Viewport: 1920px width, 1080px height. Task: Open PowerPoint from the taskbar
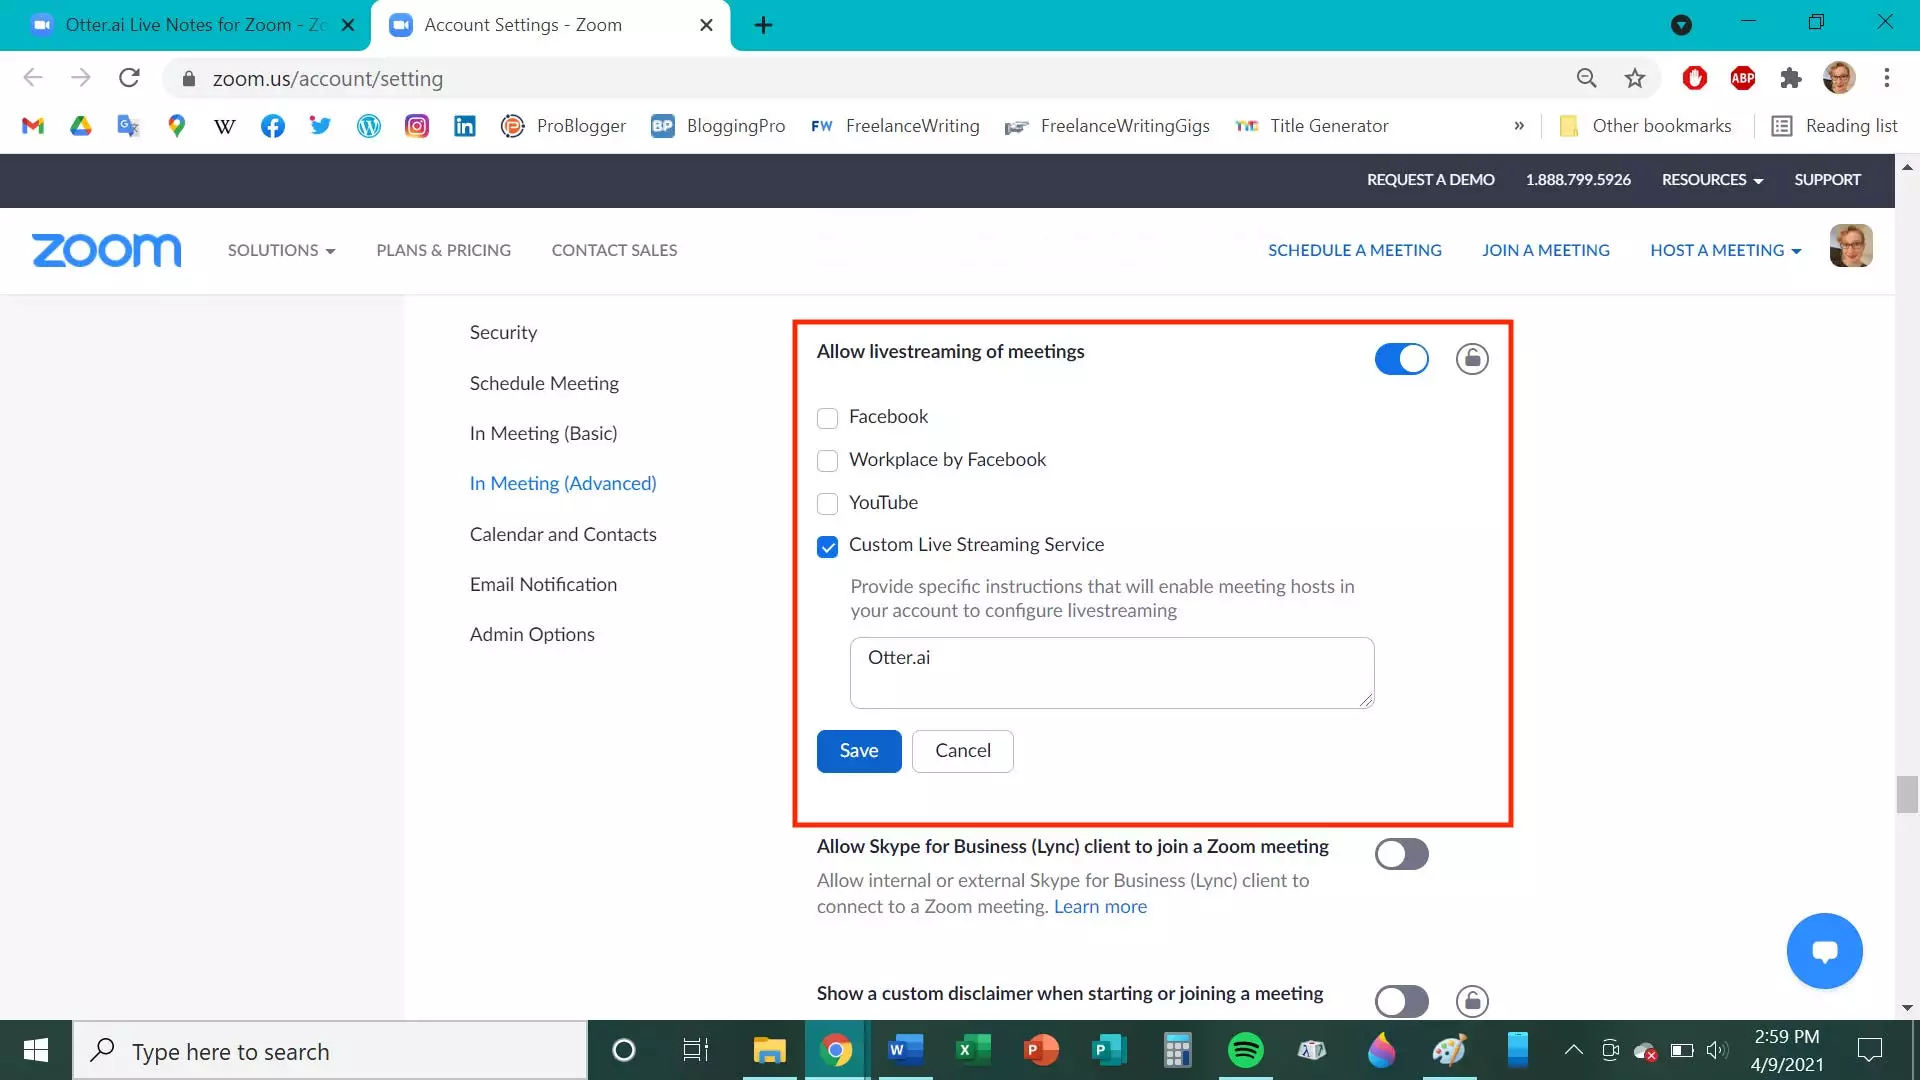pos(1041,1051)
